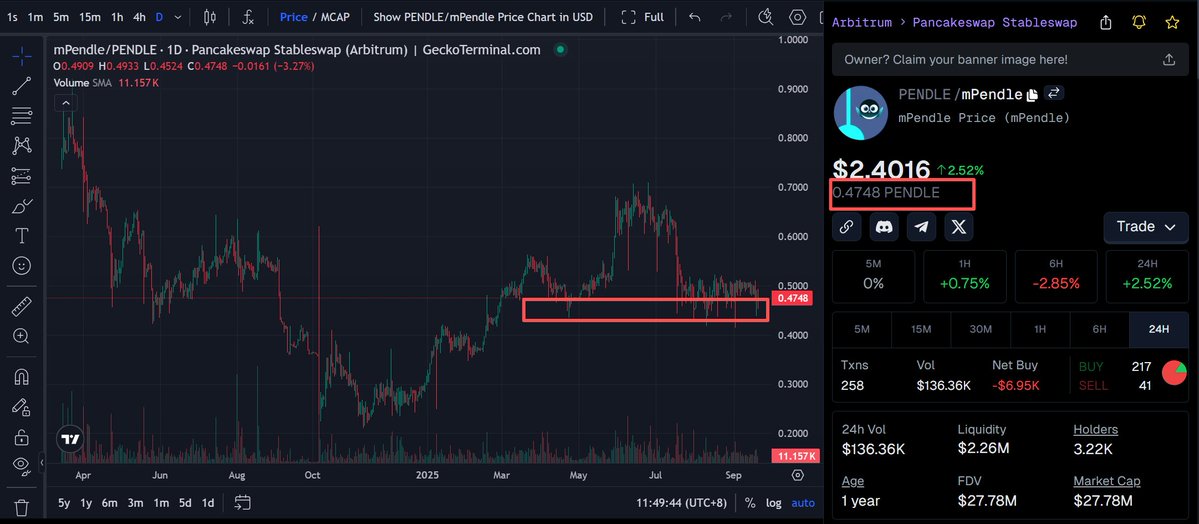Image resolution: width=1199 pixels, height=524 pixels.
Task: Click the TradingView logo on chart
Action: (70, 440)
